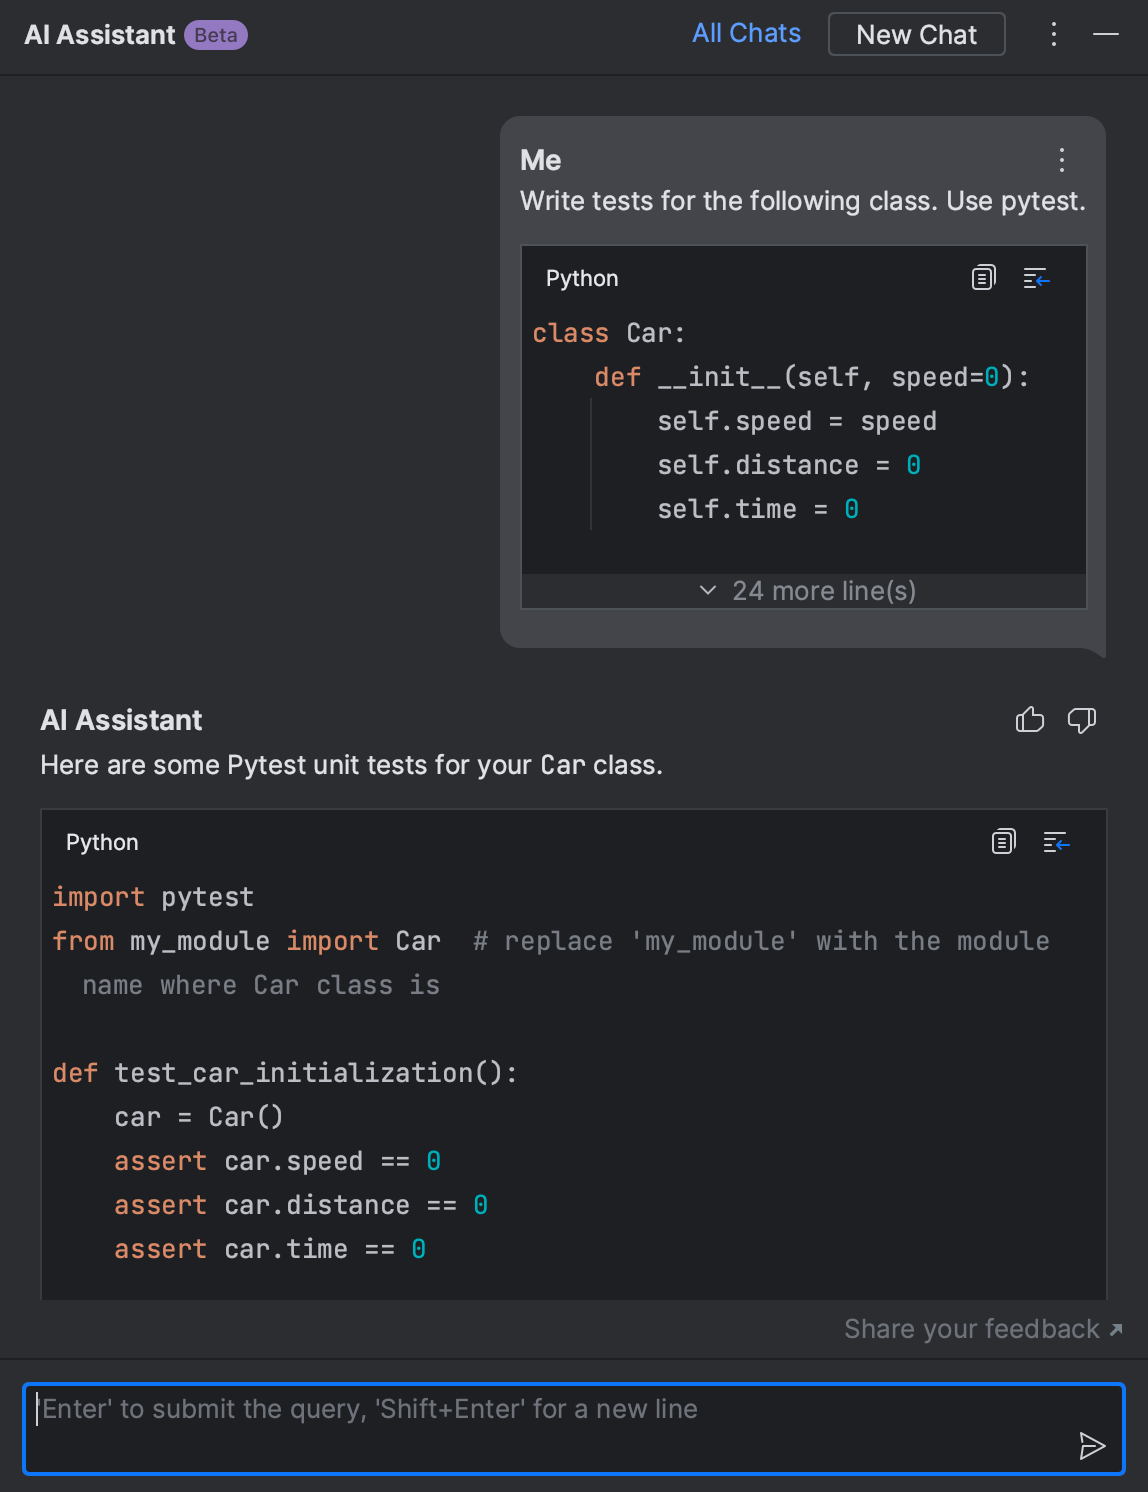Viewport: 1148px width, 1492px height.
Task: Open the Me message options menu
Action: (x=1062, y=160)
